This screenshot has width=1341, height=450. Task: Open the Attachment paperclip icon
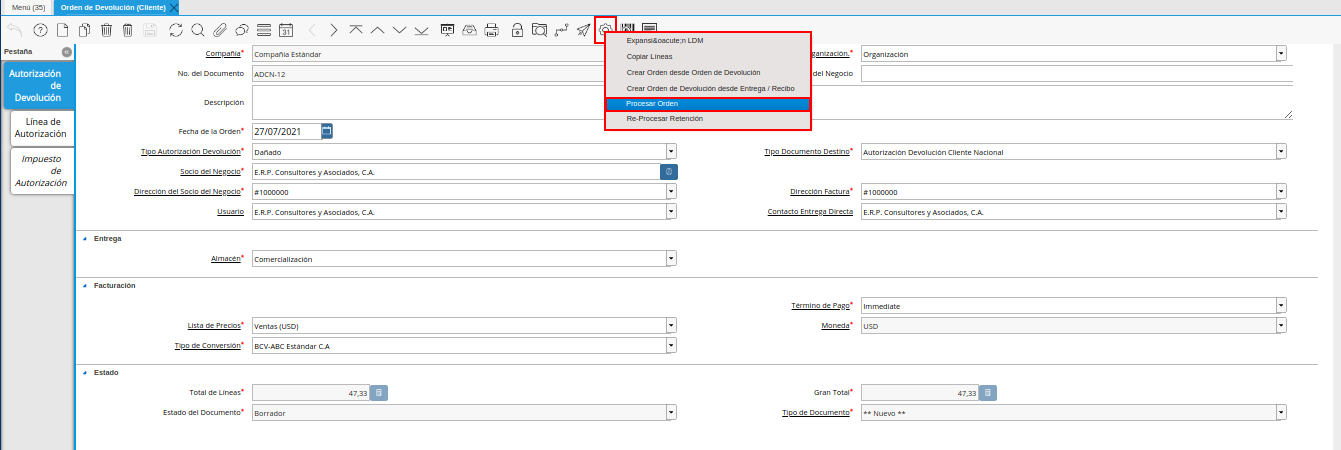(x=220, y=30)
